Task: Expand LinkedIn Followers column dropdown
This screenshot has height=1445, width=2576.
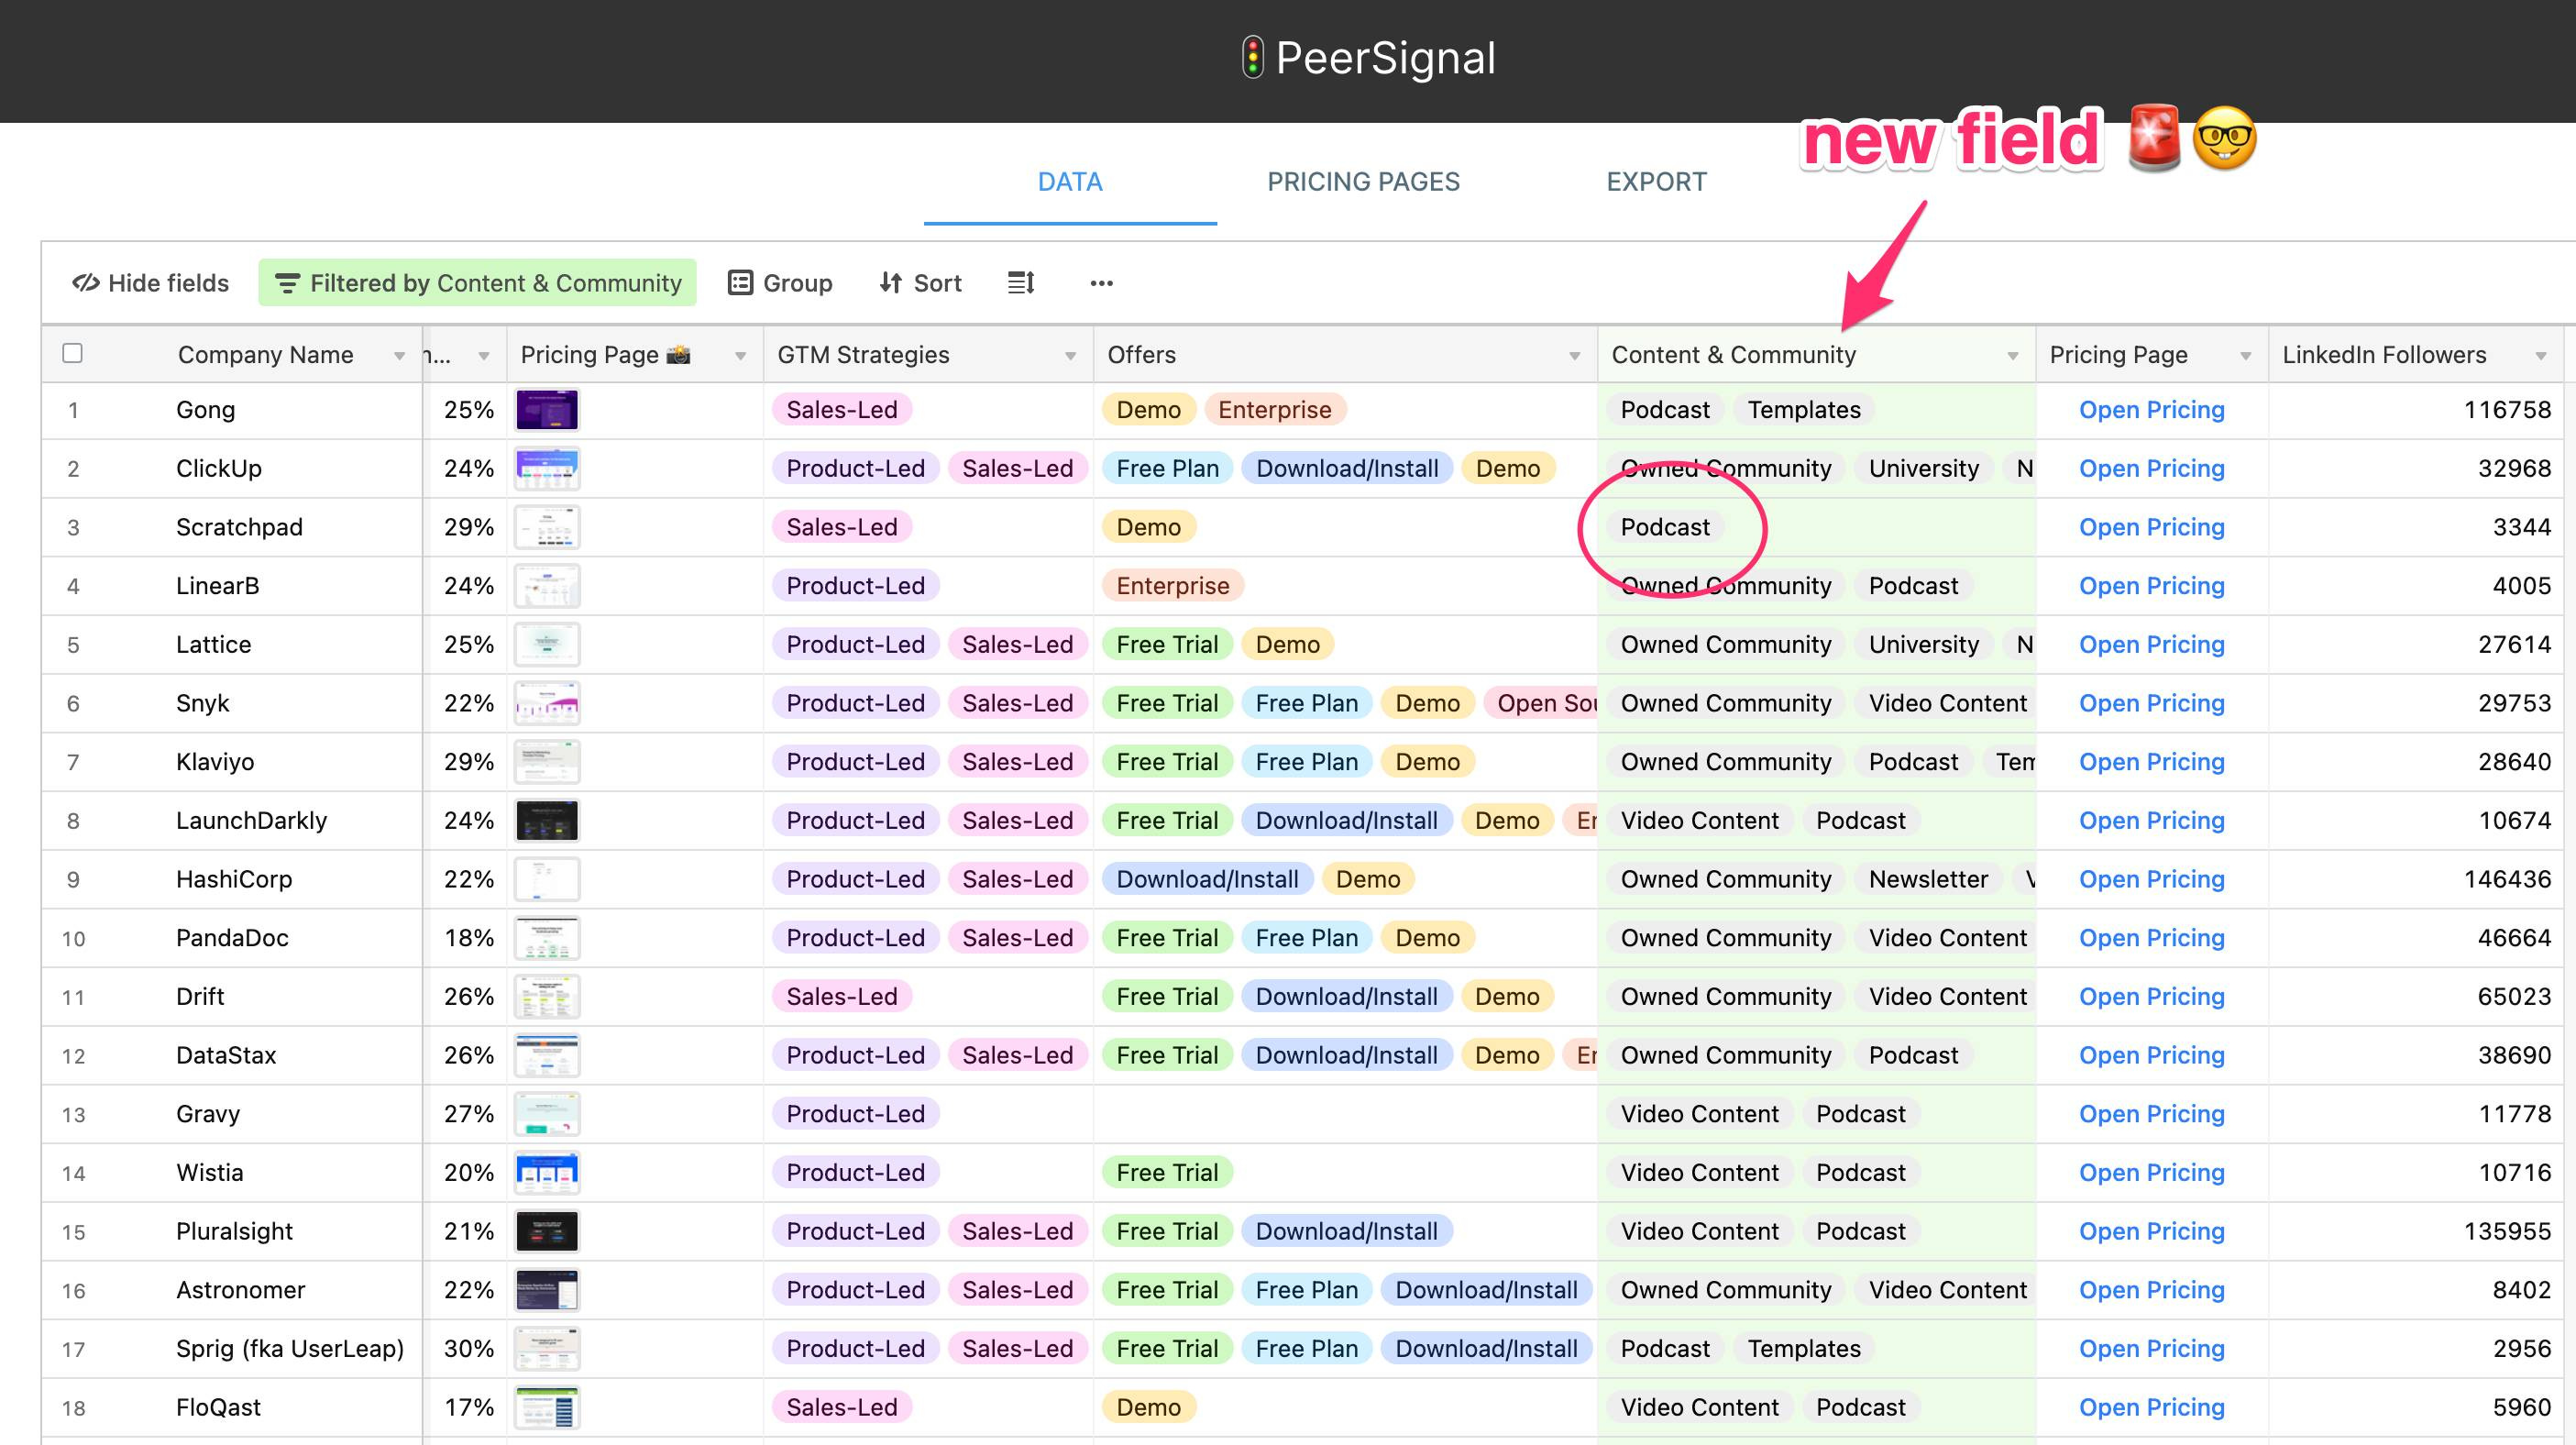Action: coord(2540,356)
